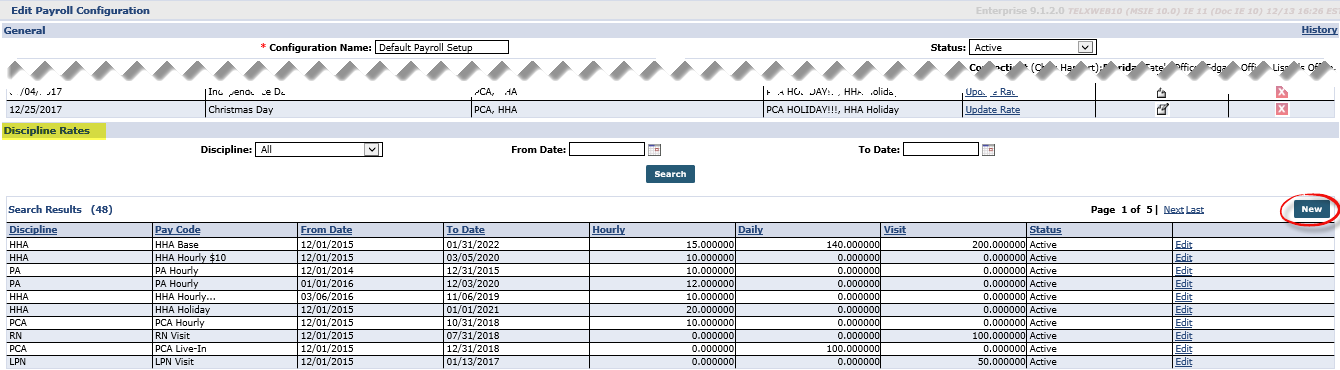The image size is (1340, 370).
Task: Click the Discipline Rates section header
Action: tap(47, 130)
